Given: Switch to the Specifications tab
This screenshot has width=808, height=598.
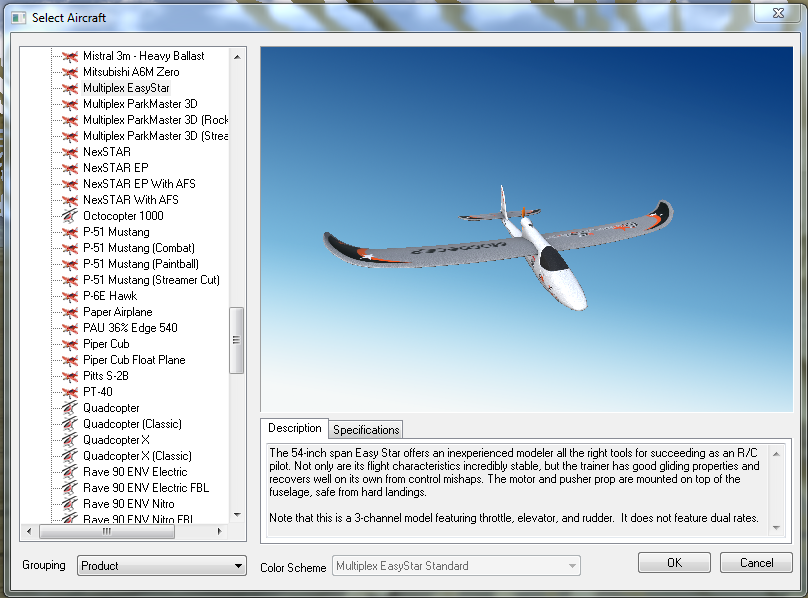Looking at the screenshot, I should click(x=366, y=429).
